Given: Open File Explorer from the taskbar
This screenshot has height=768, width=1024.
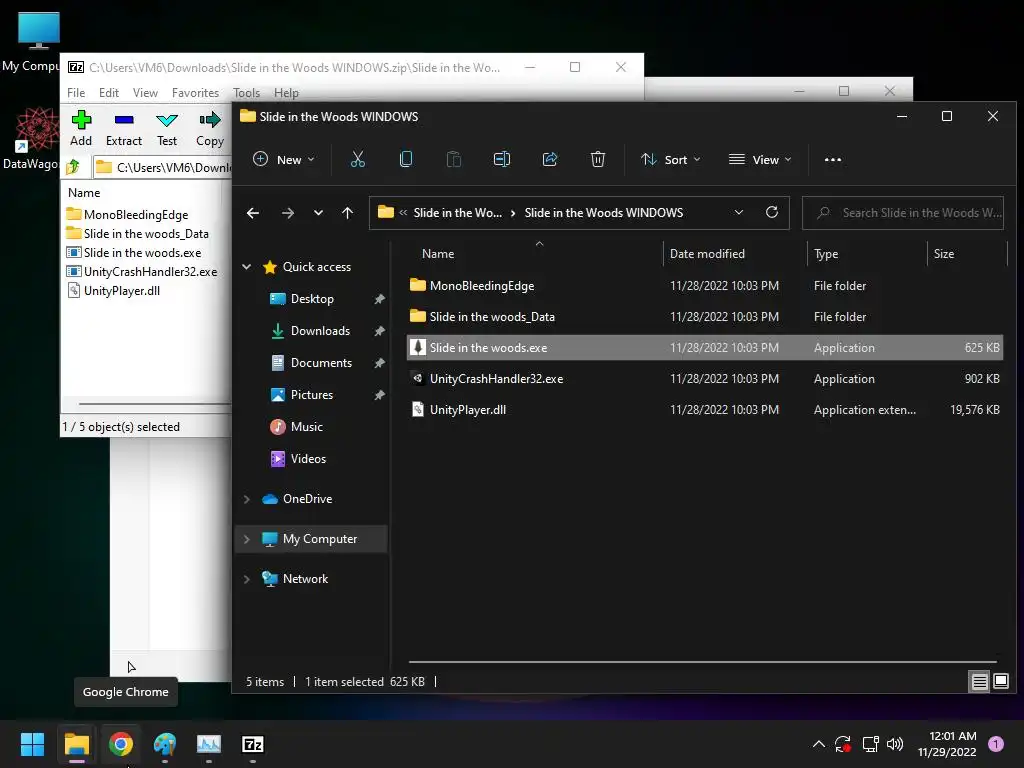Looking at the screenshot, I should [x=76, y=744].
